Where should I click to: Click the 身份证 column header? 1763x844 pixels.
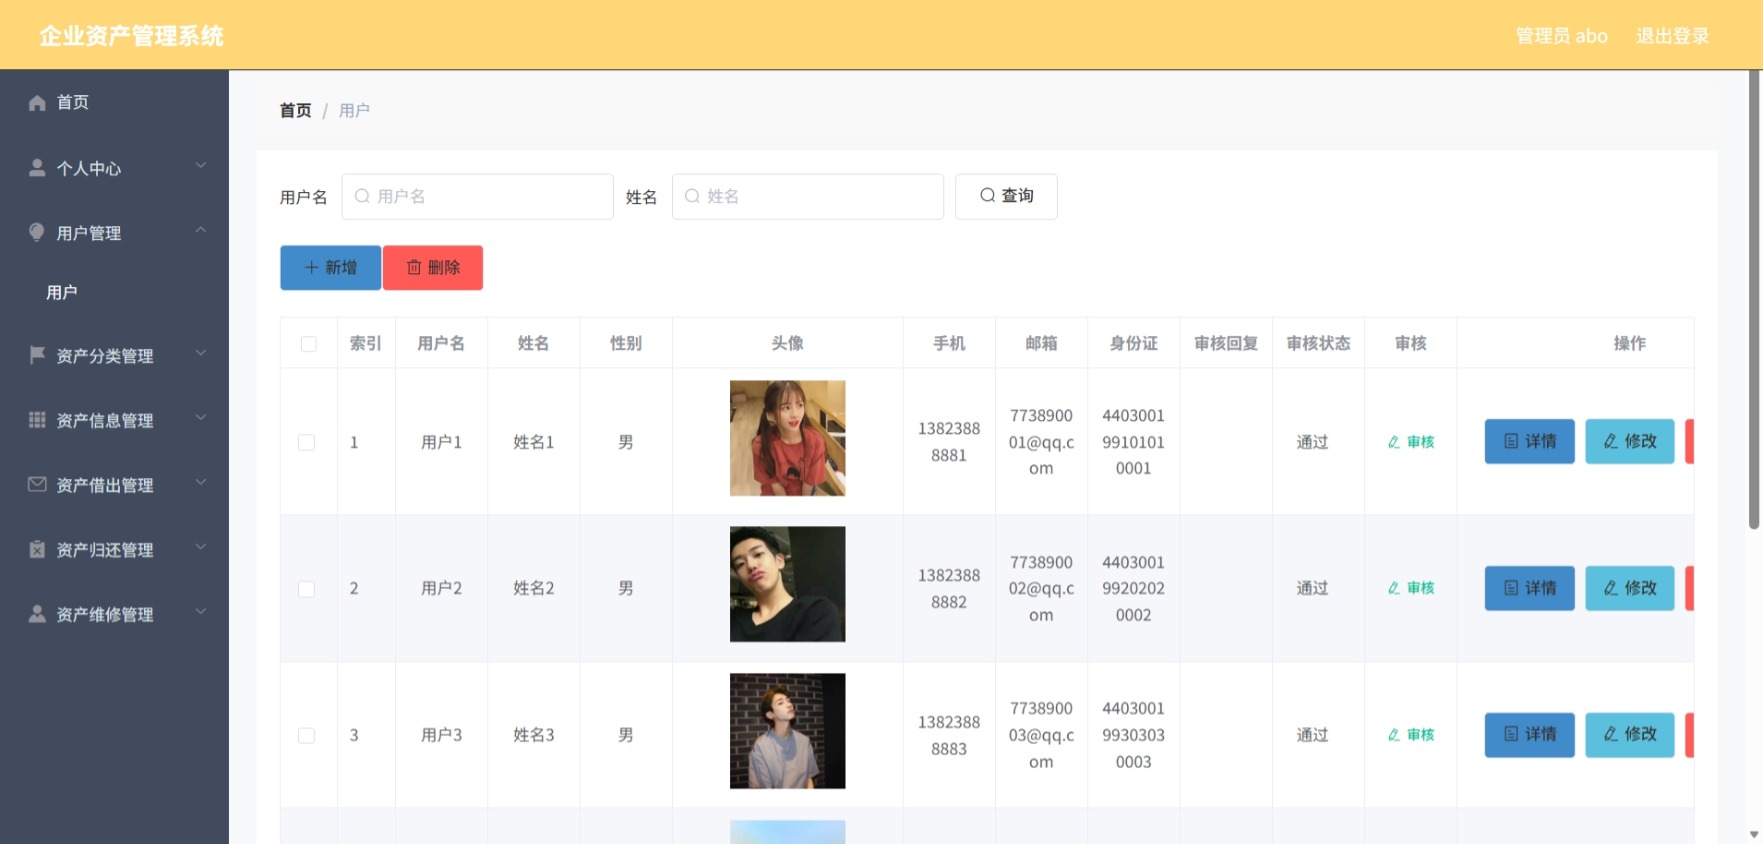(x=1133, y=343)
